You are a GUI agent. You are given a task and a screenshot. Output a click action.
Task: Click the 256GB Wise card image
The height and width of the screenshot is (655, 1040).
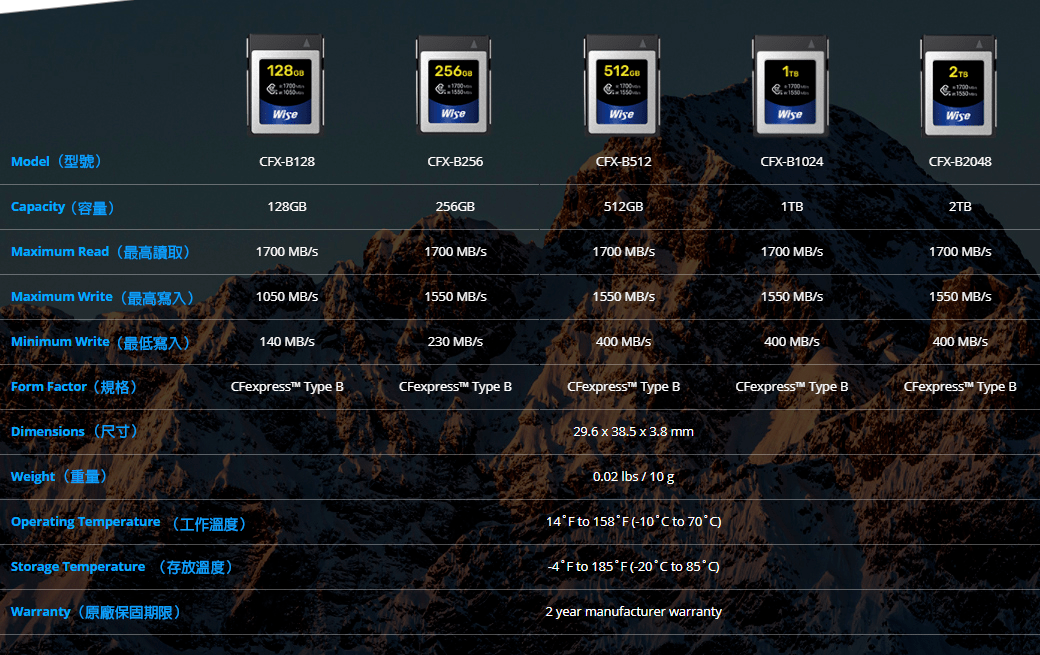pos(455,85)
